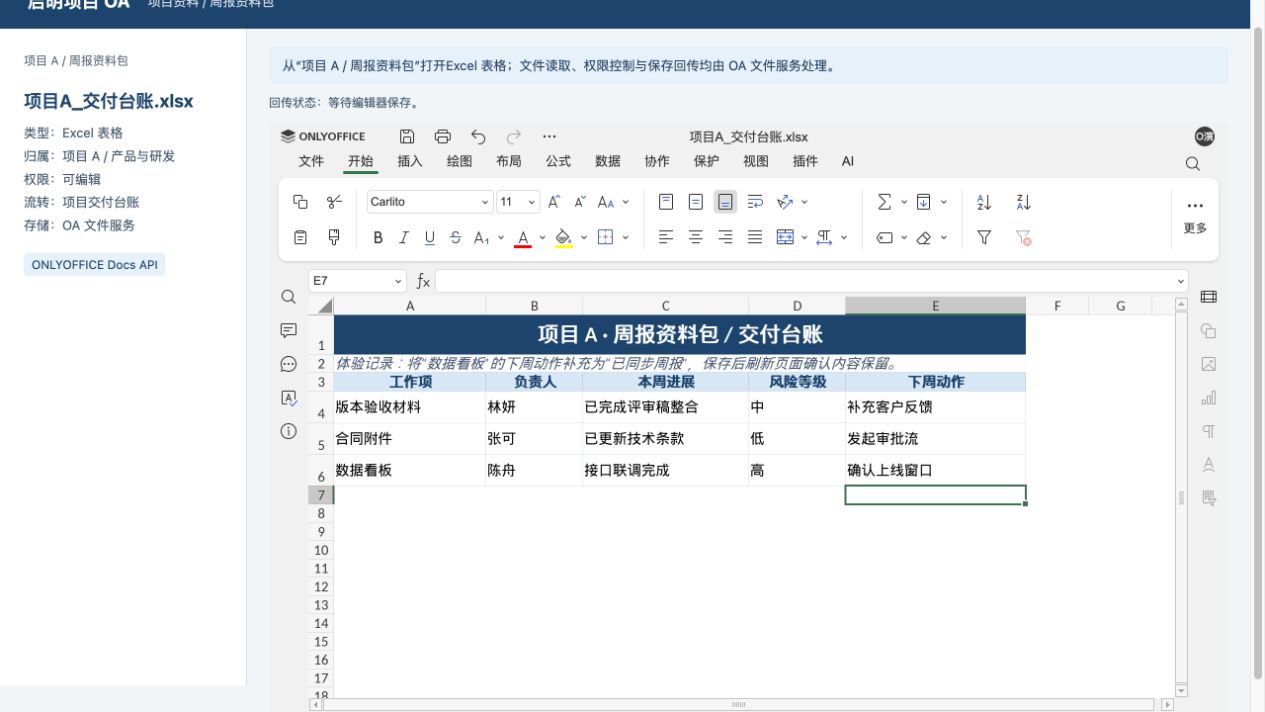Expand the summation function dropdown
The image size is (1265, 712).
click(x=904, y=202)
